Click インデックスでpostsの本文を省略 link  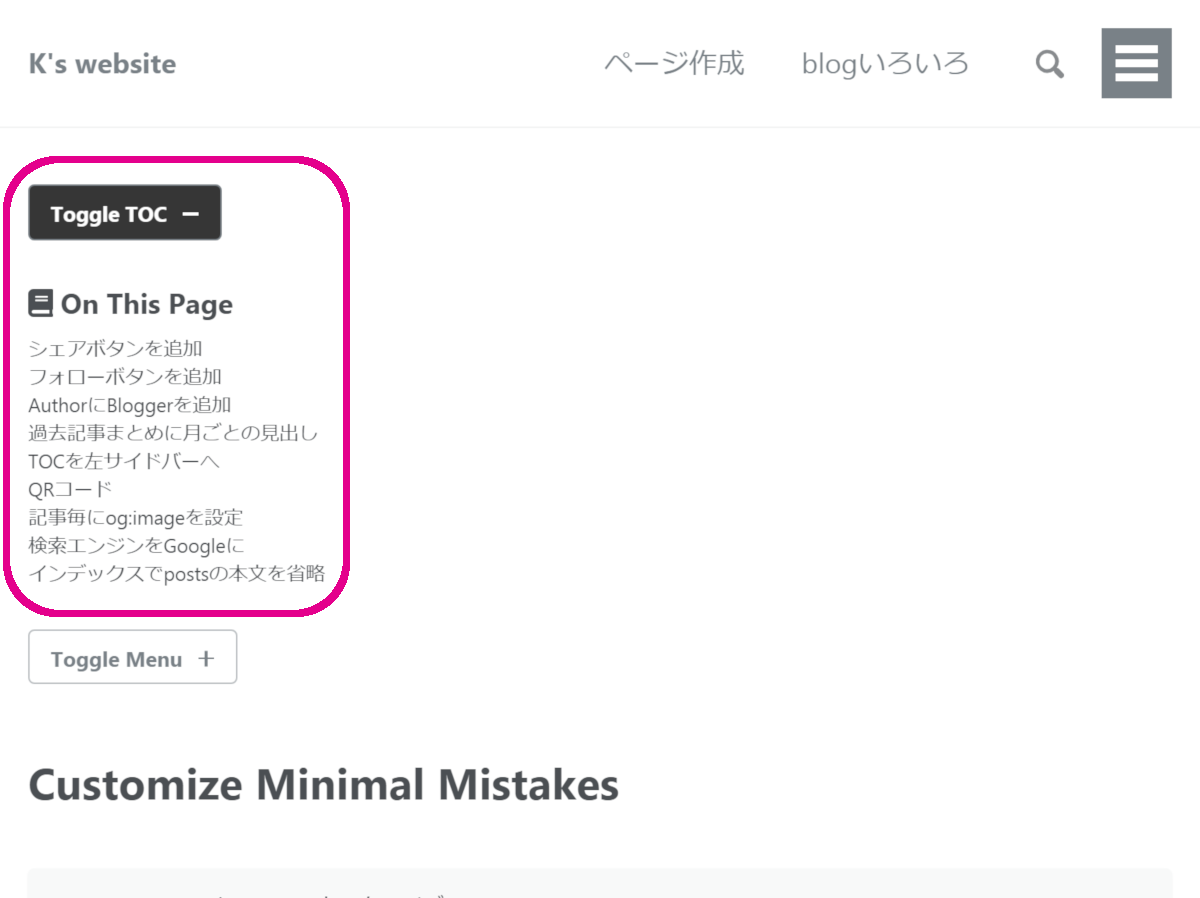coord(177,573)
